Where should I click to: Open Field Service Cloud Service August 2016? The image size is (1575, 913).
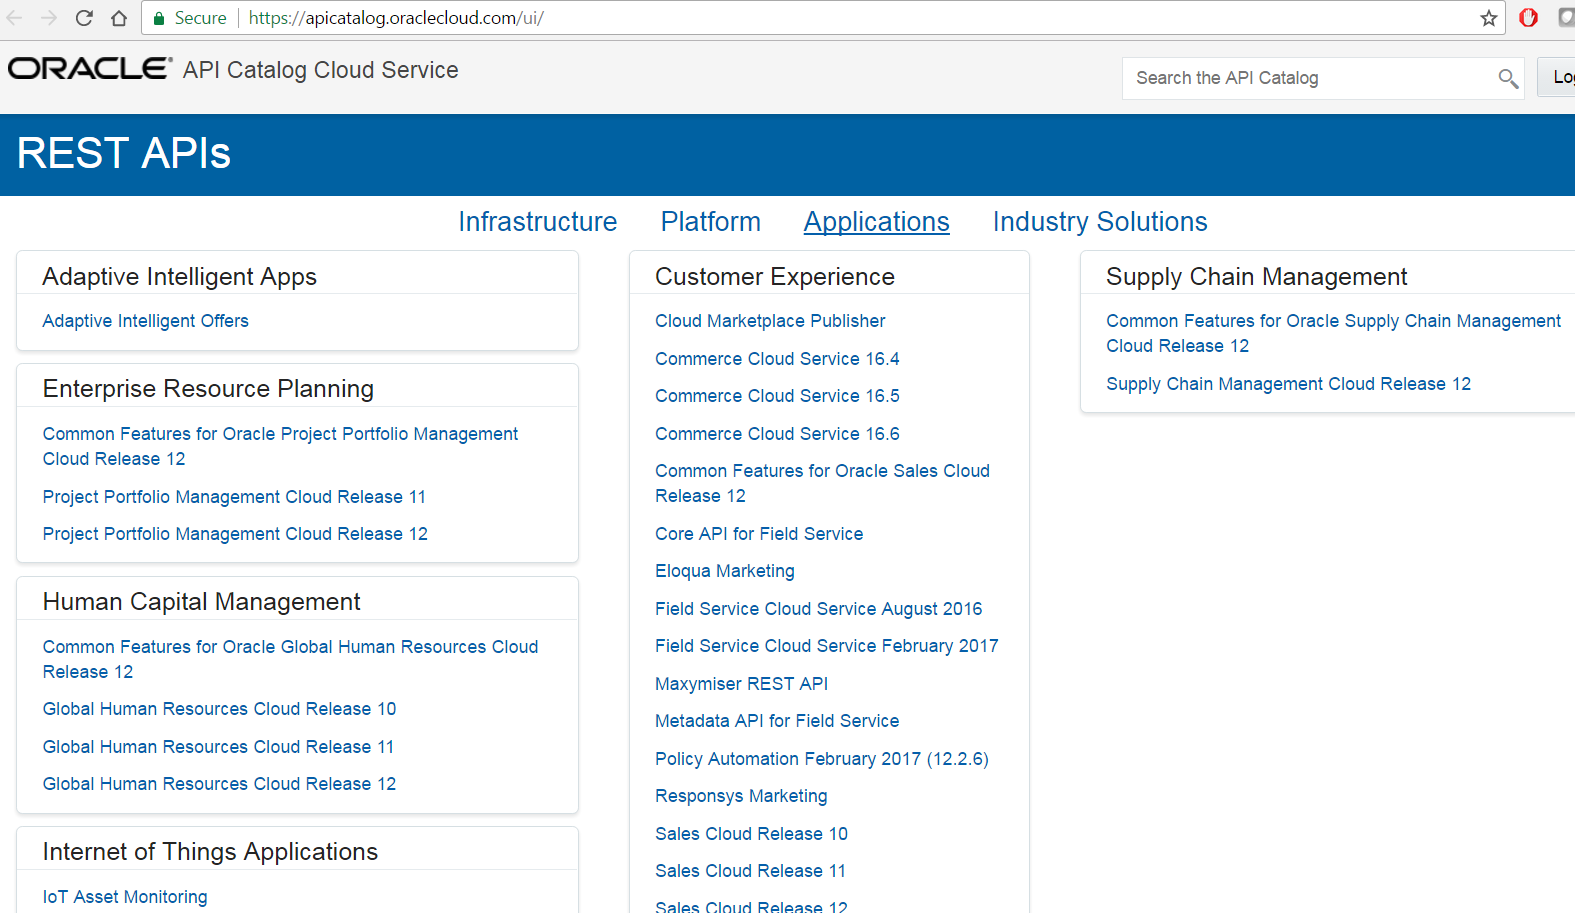pyautogui.click(x=818, y=609)
